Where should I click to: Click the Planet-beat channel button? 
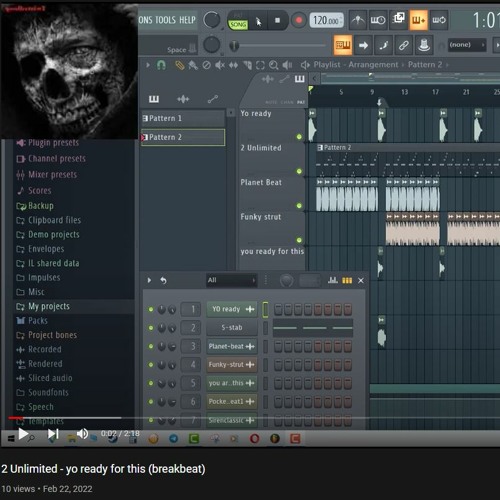232,346
